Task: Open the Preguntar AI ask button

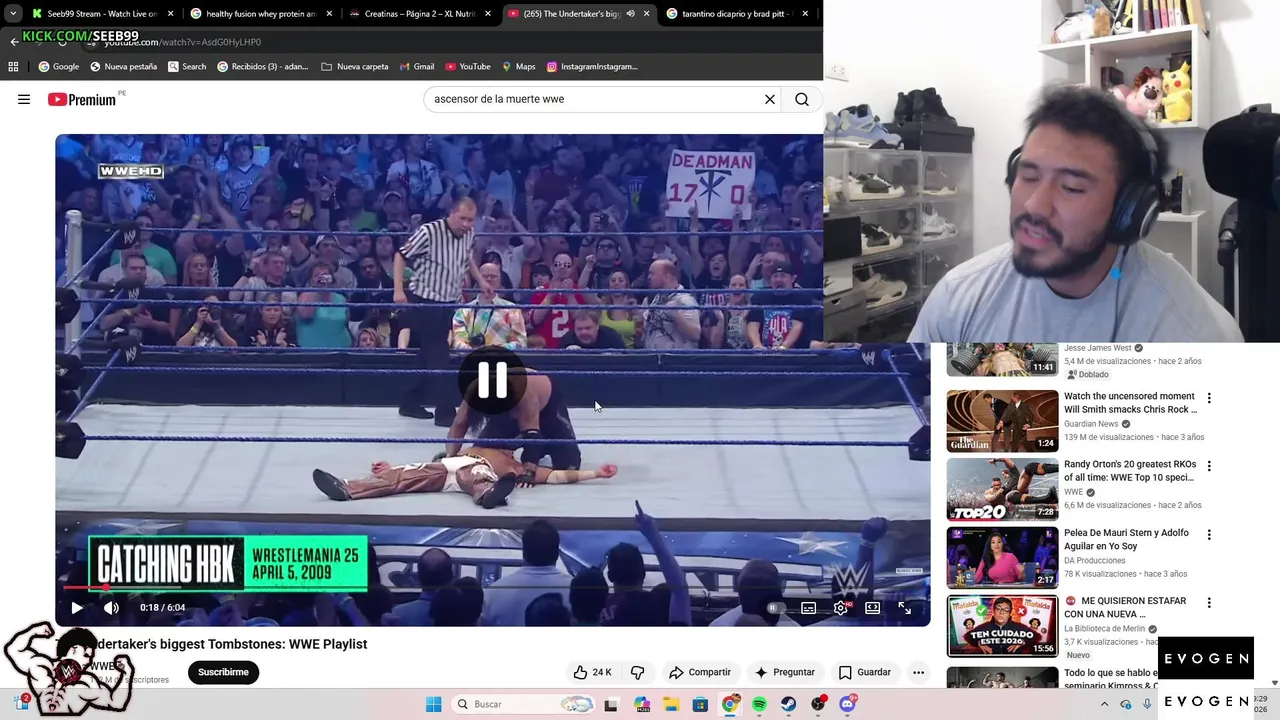Action: tap(785, 672)
